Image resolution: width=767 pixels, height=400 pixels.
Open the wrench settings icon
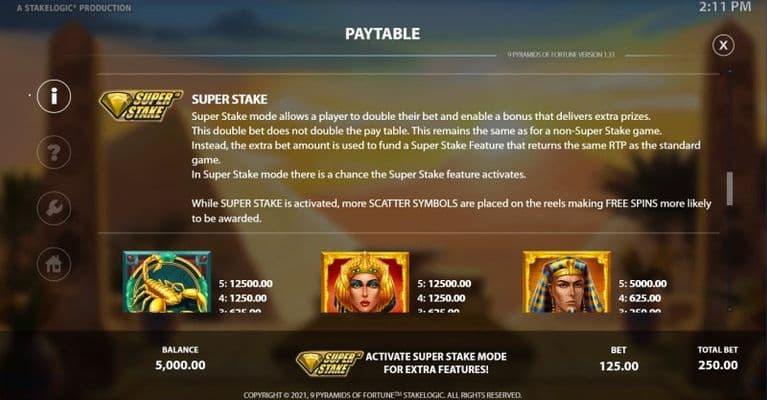[x=54, y=208]
